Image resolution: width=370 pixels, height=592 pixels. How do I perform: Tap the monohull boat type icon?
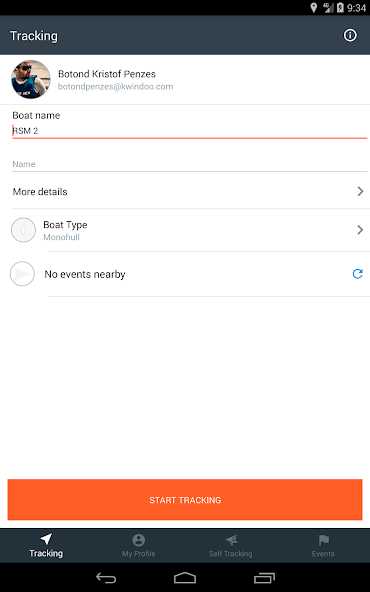pyautogui.click(x=23, y=230)
